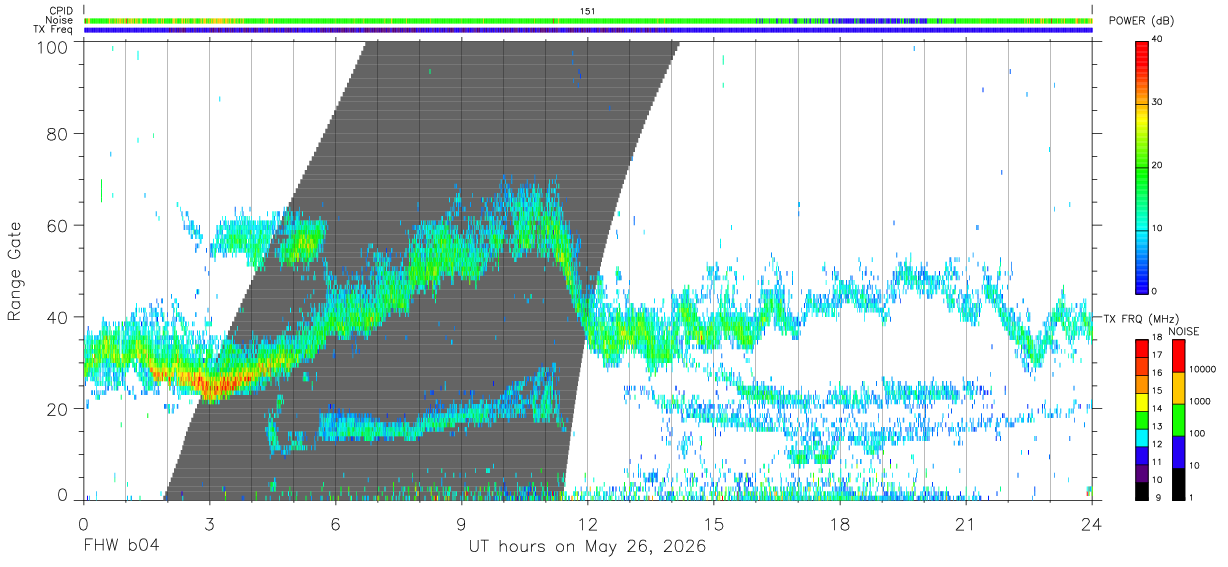Click the 13 label on TX FRQ scale
Screen dimensions: 1228x567
(x=1155, y=426)
